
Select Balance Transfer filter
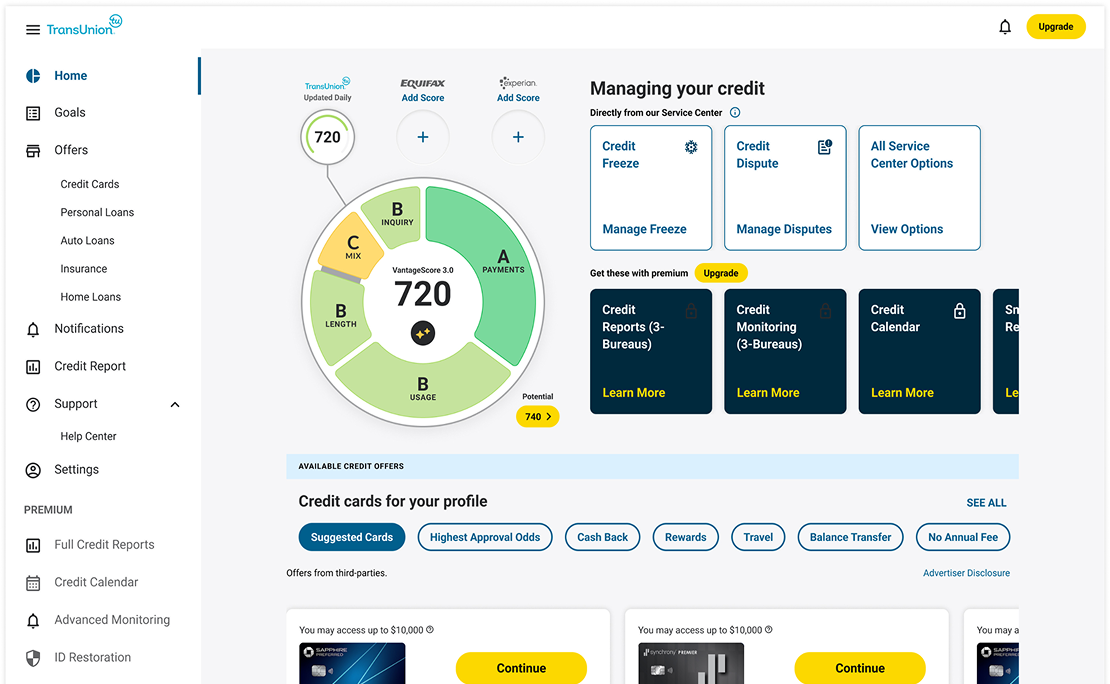tap(850, 537)
